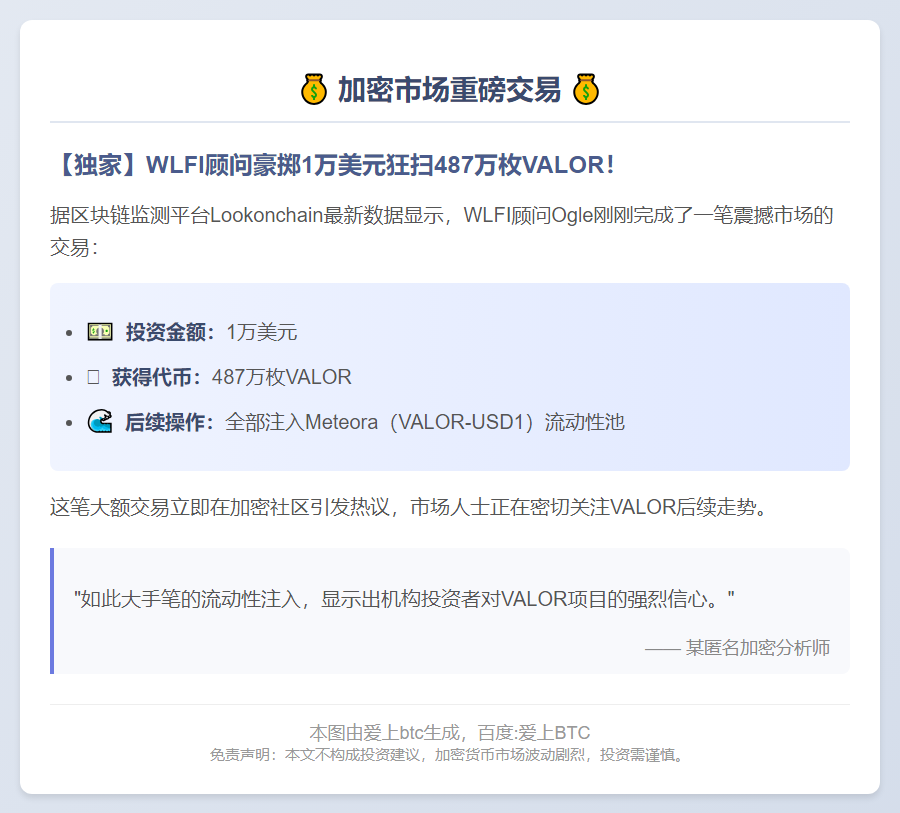The image size is (900, 813).
Task: Click the dollar bill emoji beside 投资金额
Action: click(x=99, y=330)
